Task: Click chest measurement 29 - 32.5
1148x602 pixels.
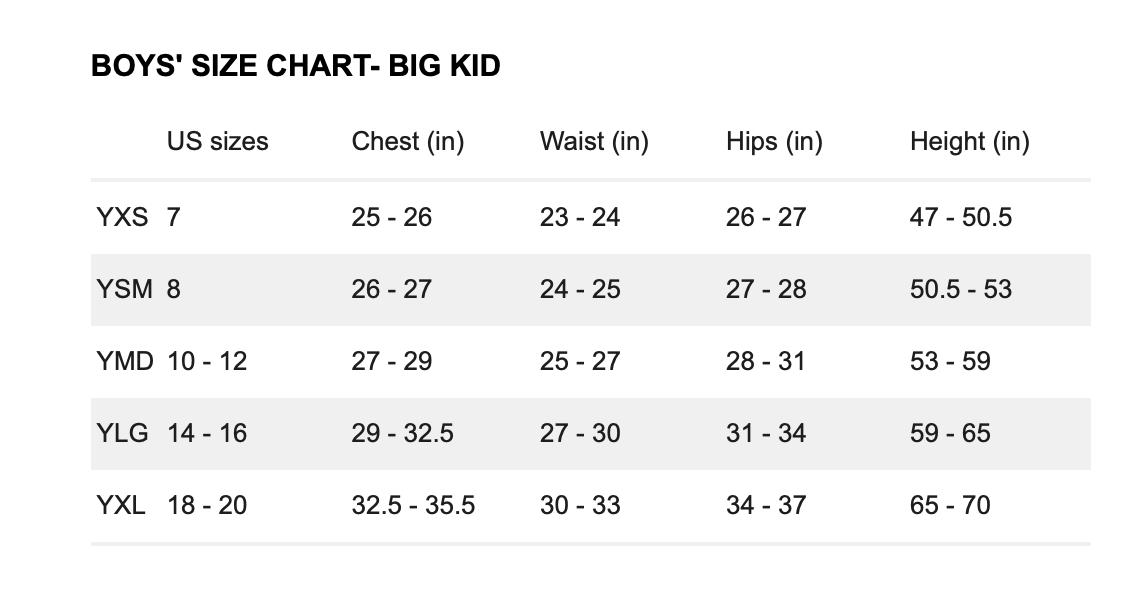Action: tap(402, 433)
